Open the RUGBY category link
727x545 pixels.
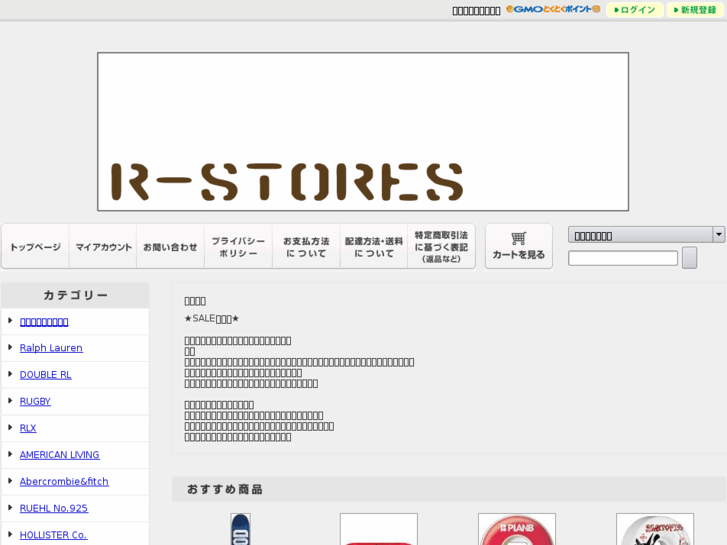pyautogui.click(x=35, y=402)
